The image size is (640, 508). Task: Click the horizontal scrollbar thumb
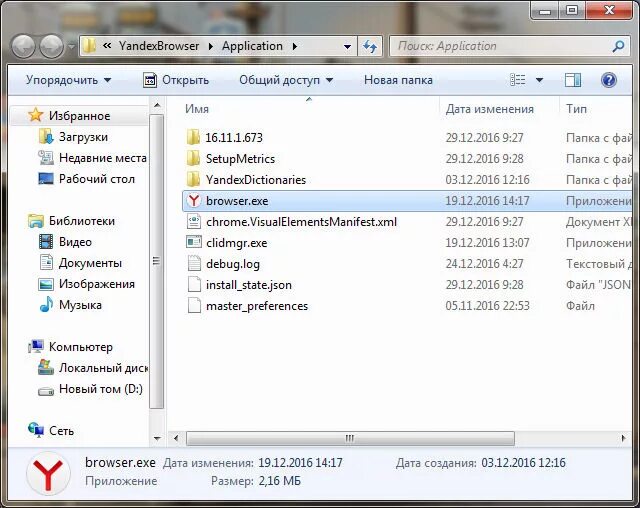pos(350,439)
